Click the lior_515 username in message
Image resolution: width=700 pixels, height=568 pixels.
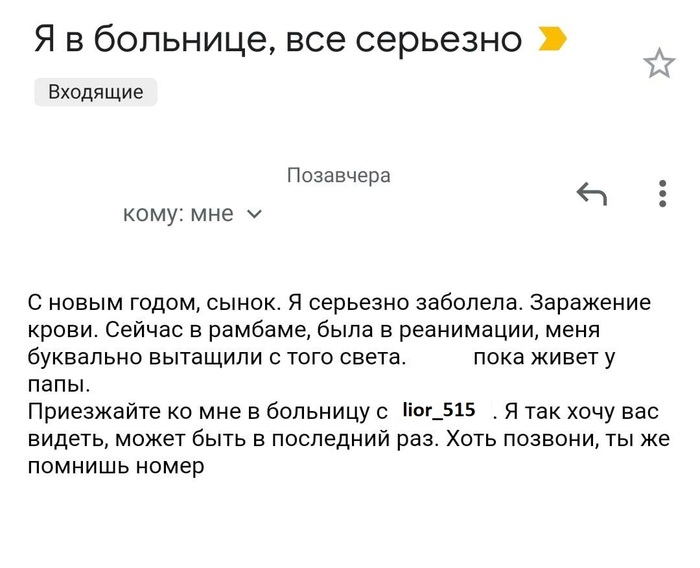pyautogui.click(x=438, y=410)
